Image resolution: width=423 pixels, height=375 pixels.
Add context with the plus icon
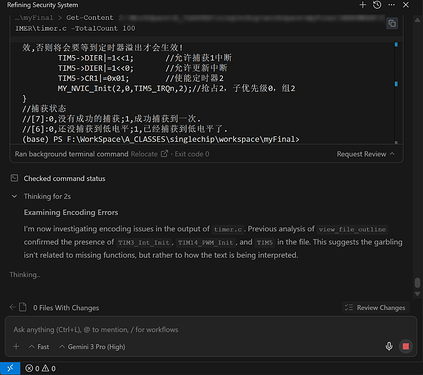click(16, 346)
